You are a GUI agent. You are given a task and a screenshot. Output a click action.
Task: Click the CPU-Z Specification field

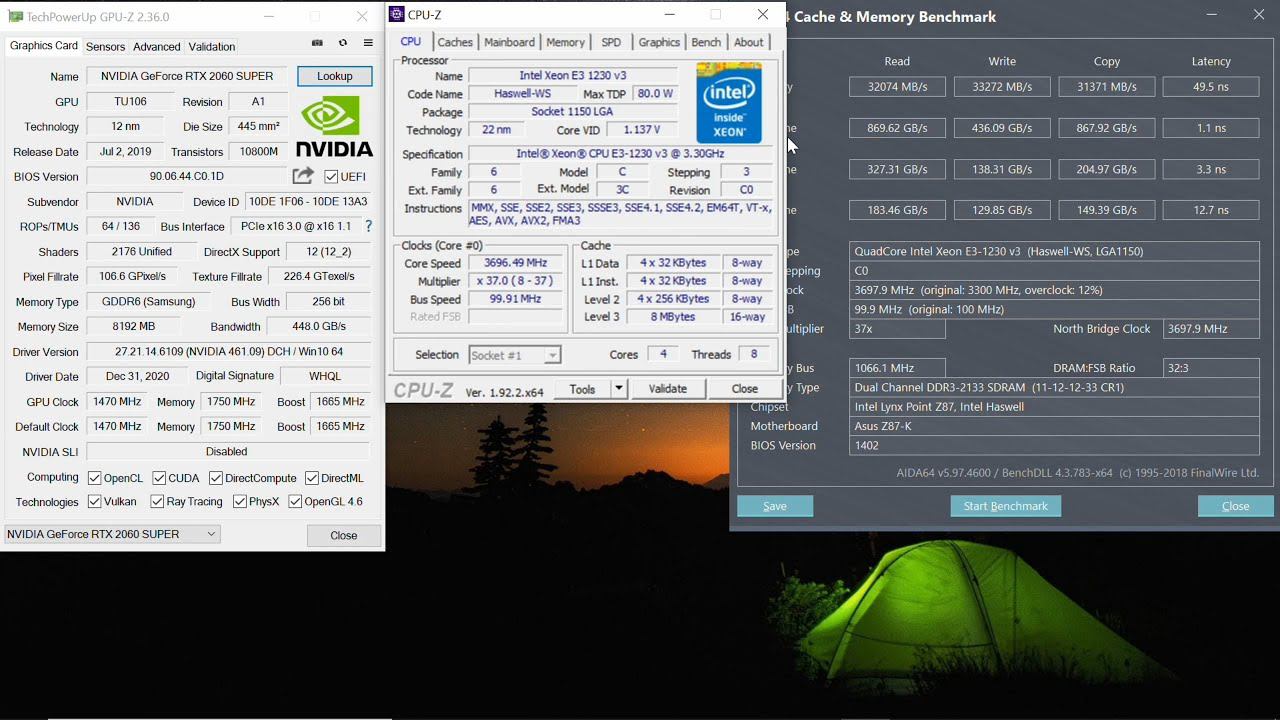[620, 154]
